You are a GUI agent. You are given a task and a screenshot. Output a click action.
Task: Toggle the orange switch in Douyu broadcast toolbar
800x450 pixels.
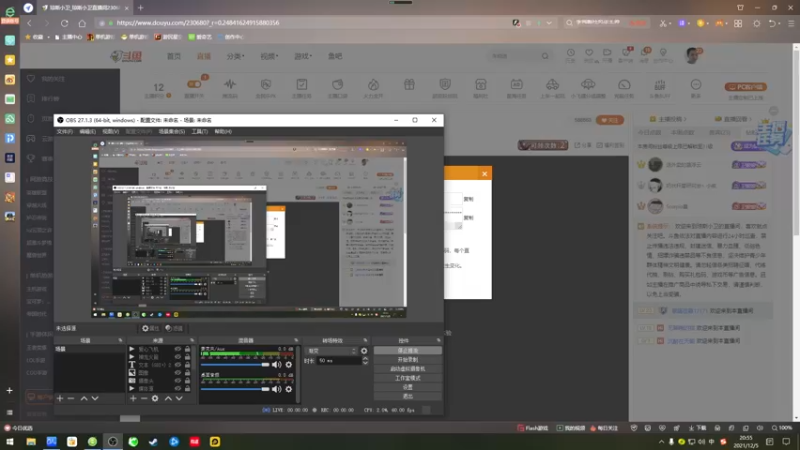click(x=194, y=84)
